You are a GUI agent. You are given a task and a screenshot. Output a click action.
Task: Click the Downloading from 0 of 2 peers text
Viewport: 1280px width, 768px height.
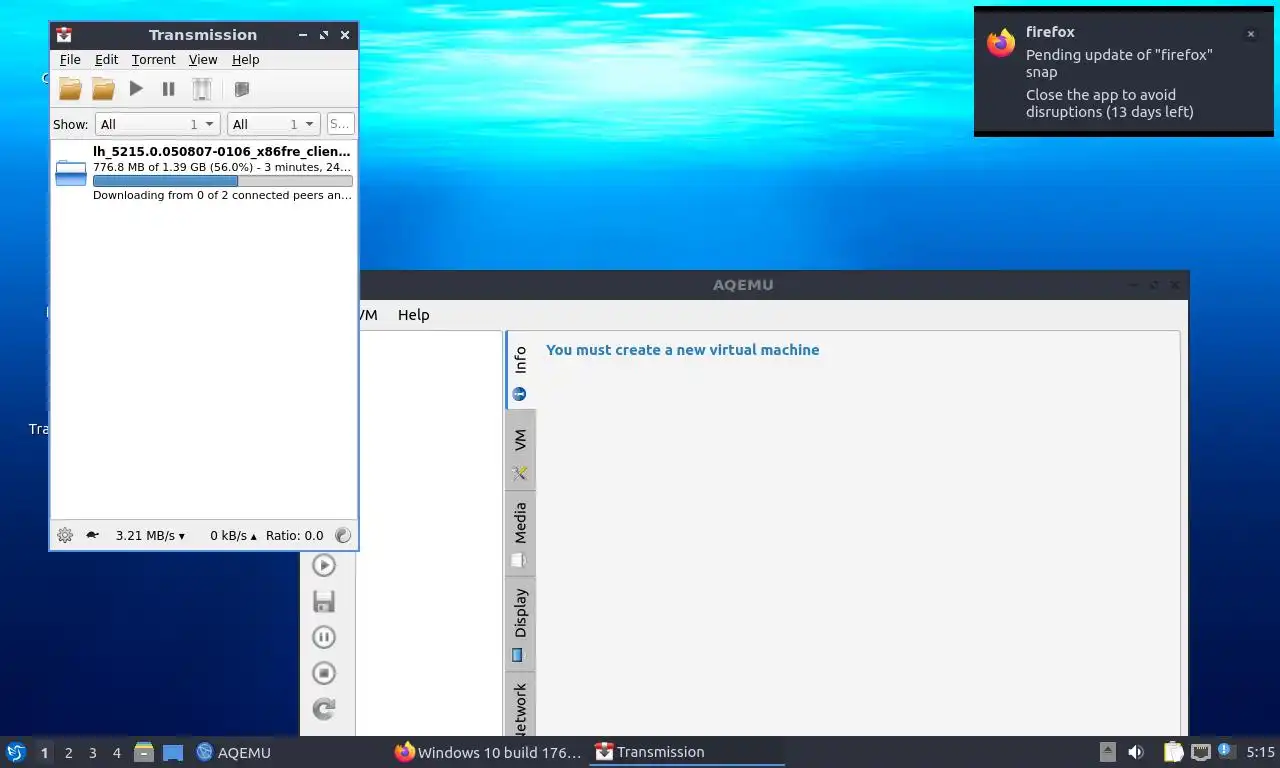coord(222,195)
